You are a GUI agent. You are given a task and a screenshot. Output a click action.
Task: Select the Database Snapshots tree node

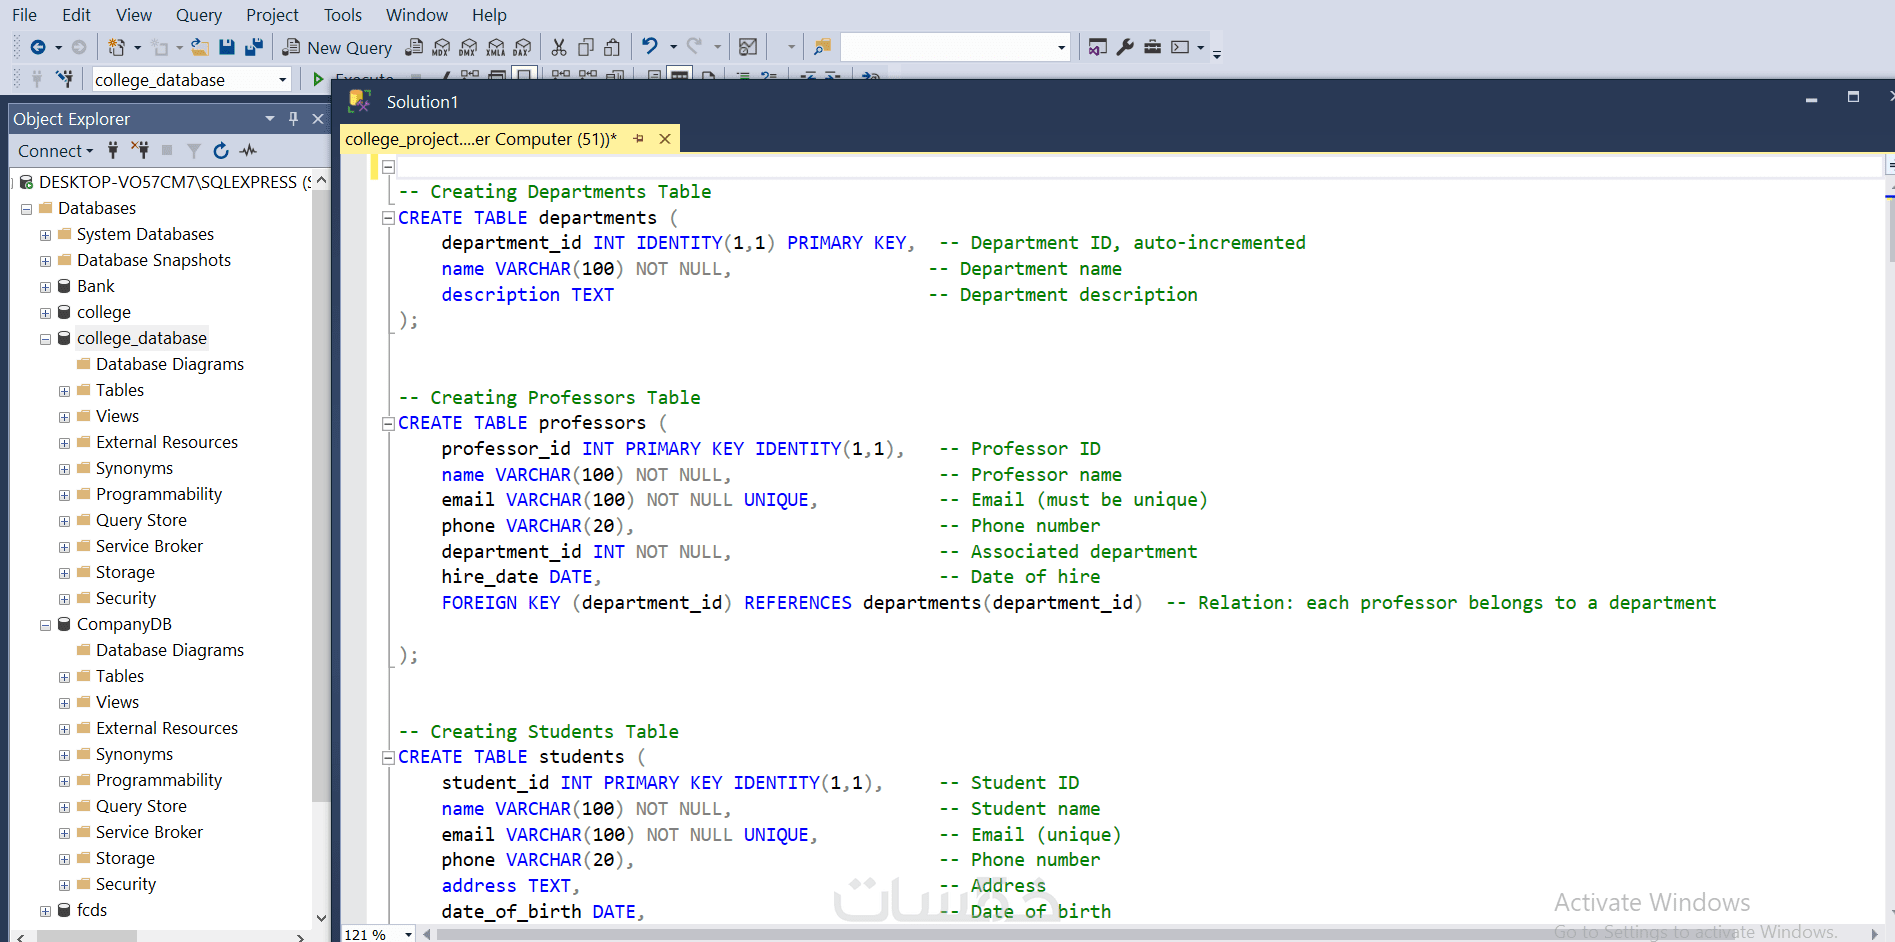tap(154, 260)
